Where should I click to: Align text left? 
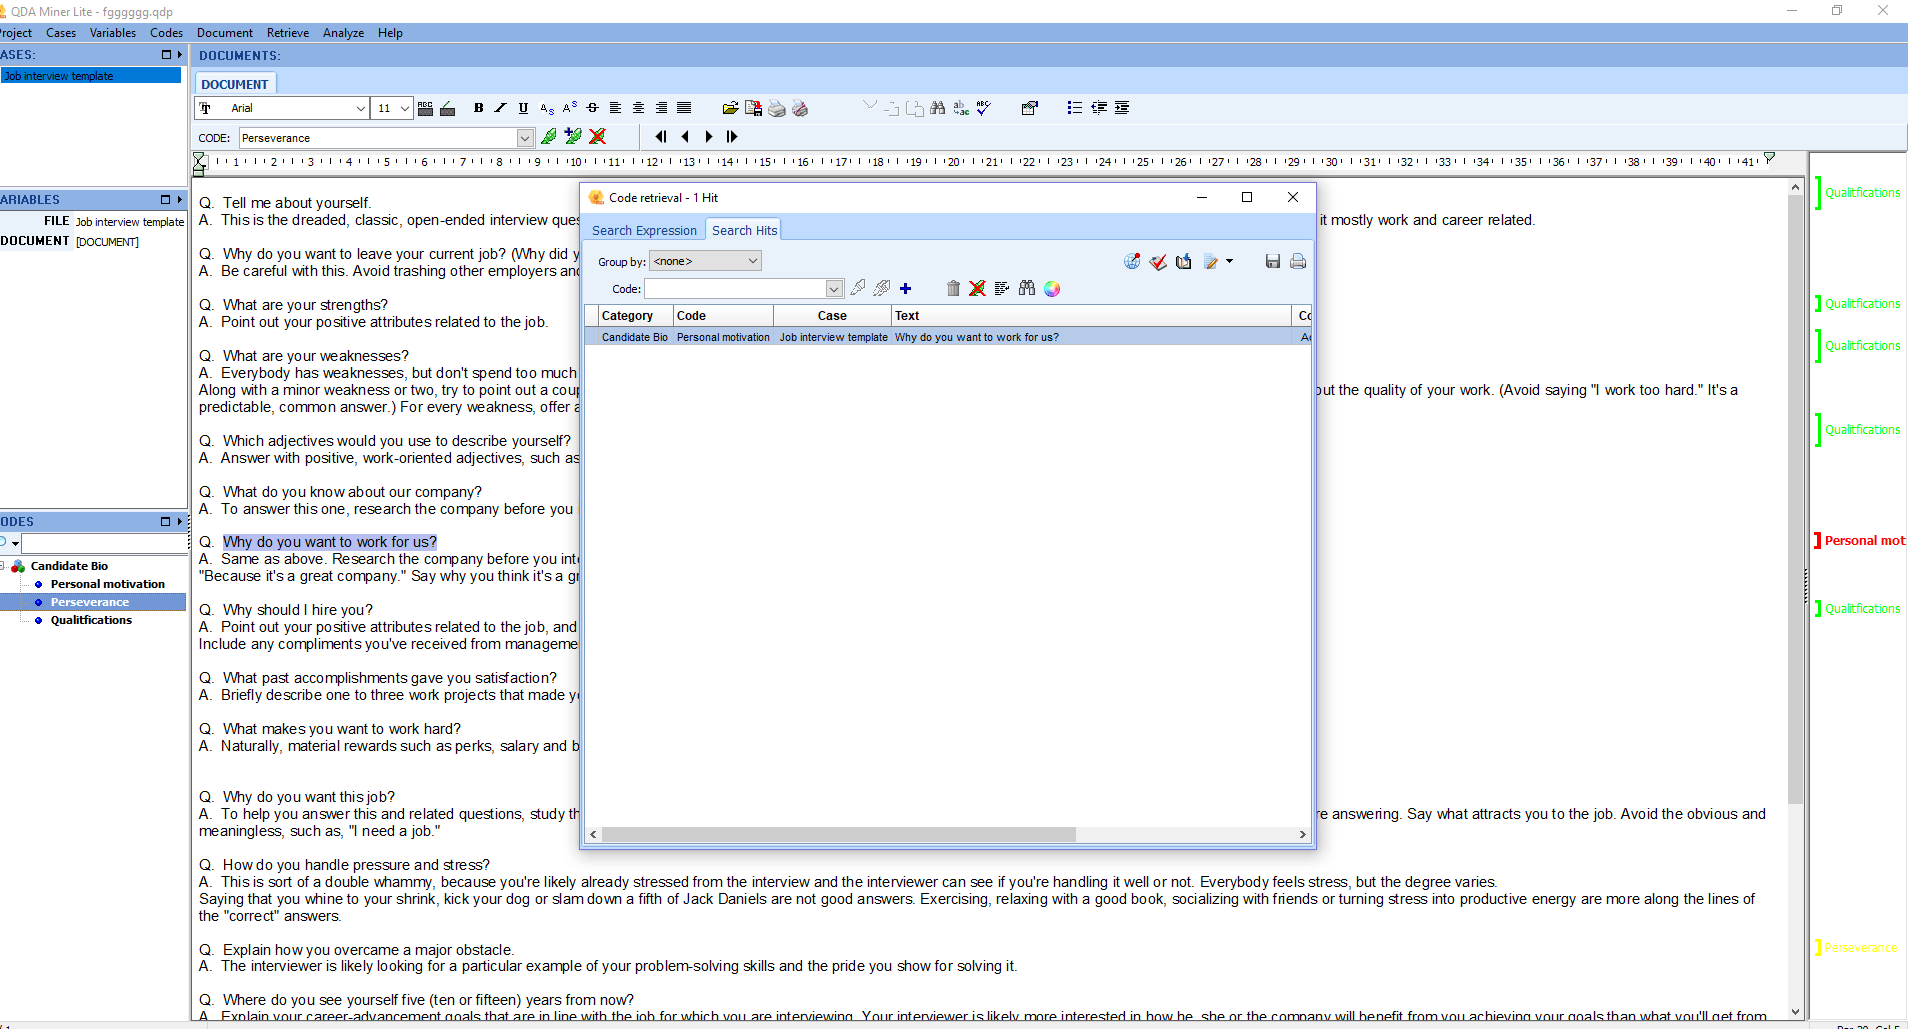pos(615,108)
